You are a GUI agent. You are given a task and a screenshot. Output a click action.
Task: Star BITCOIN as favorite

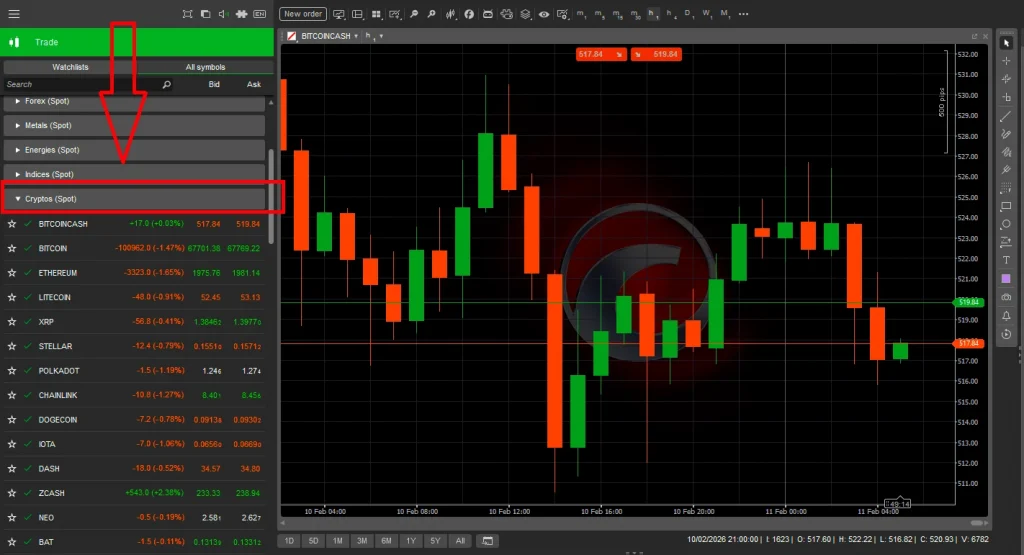[12, 249]
